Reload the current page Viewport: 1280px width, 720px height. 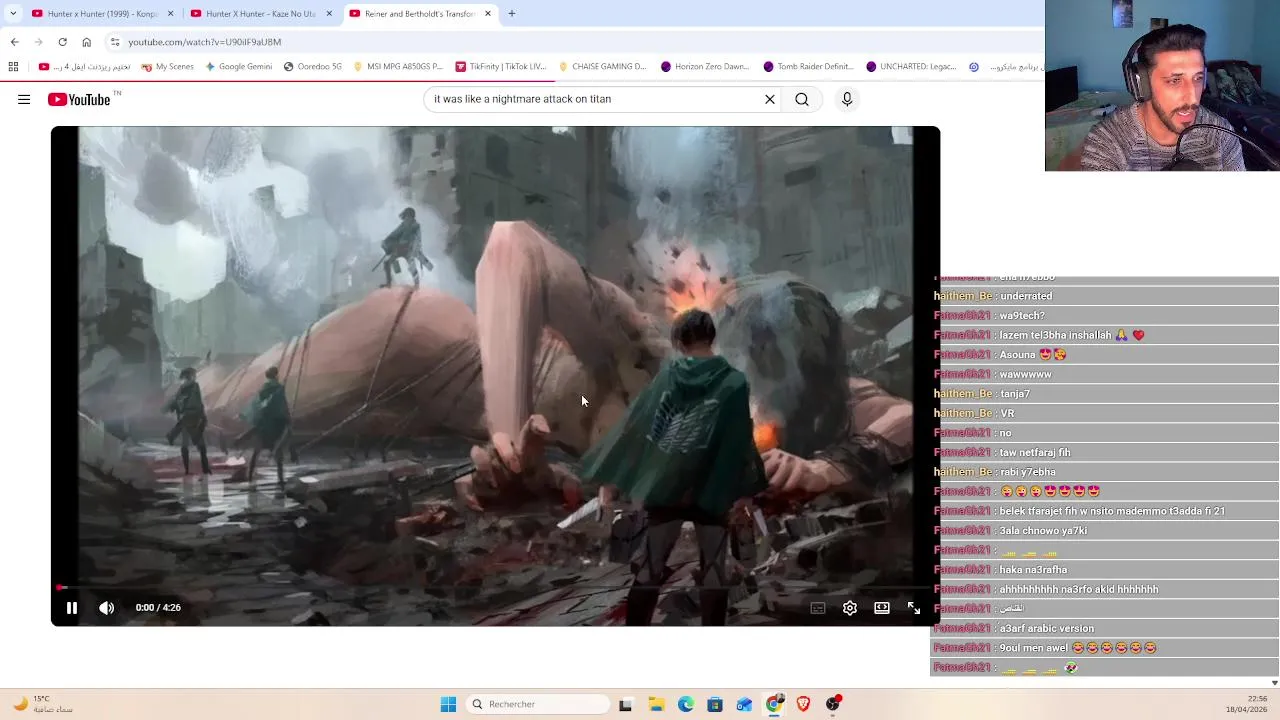(x=62, y=42)
